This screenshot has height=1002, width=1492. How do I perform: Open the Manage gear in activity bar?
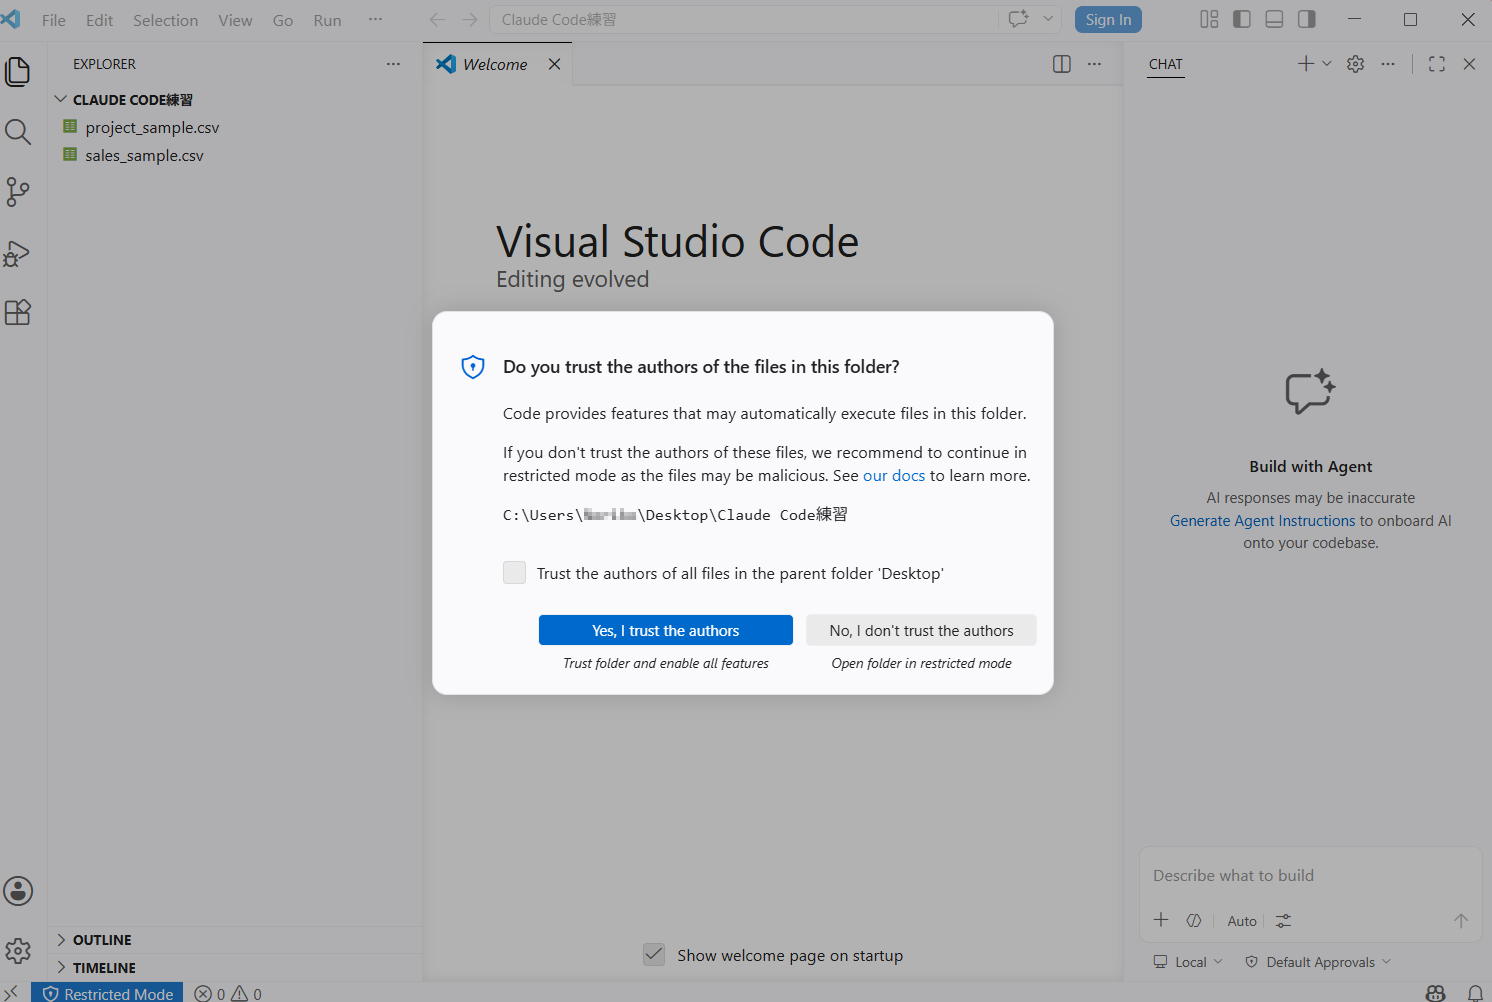click(18, 950)
